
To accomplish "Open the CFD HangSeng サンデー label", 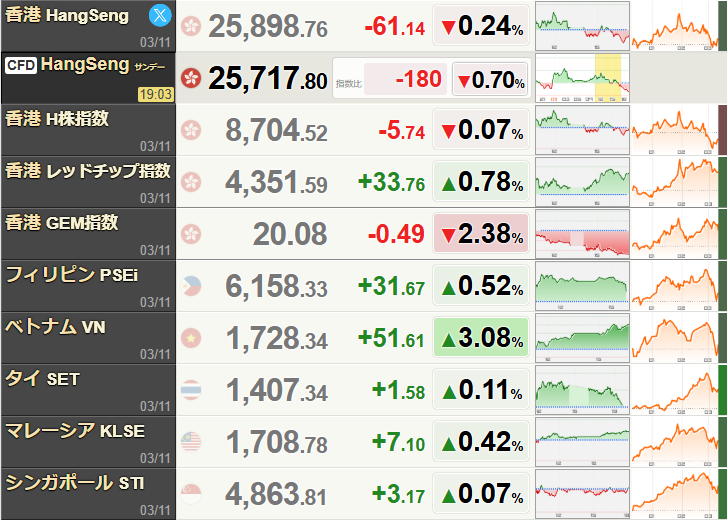I will pyautogui.click(x=103, y=65).
